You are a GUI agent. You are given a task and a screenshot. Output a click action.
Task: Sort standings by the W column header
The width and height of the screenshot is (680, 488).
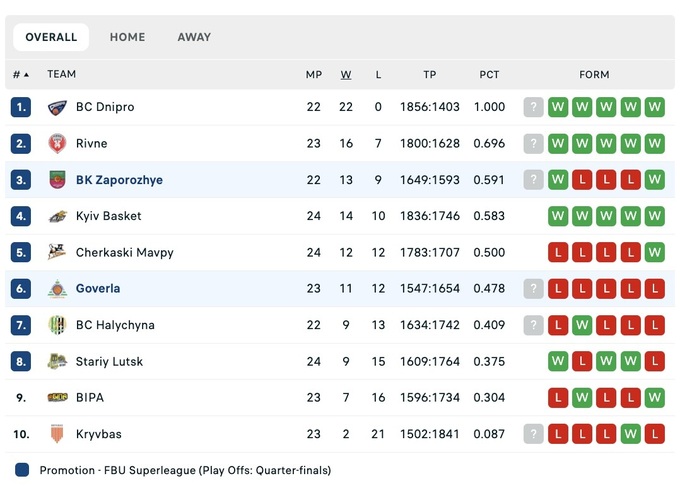point(346,75)
